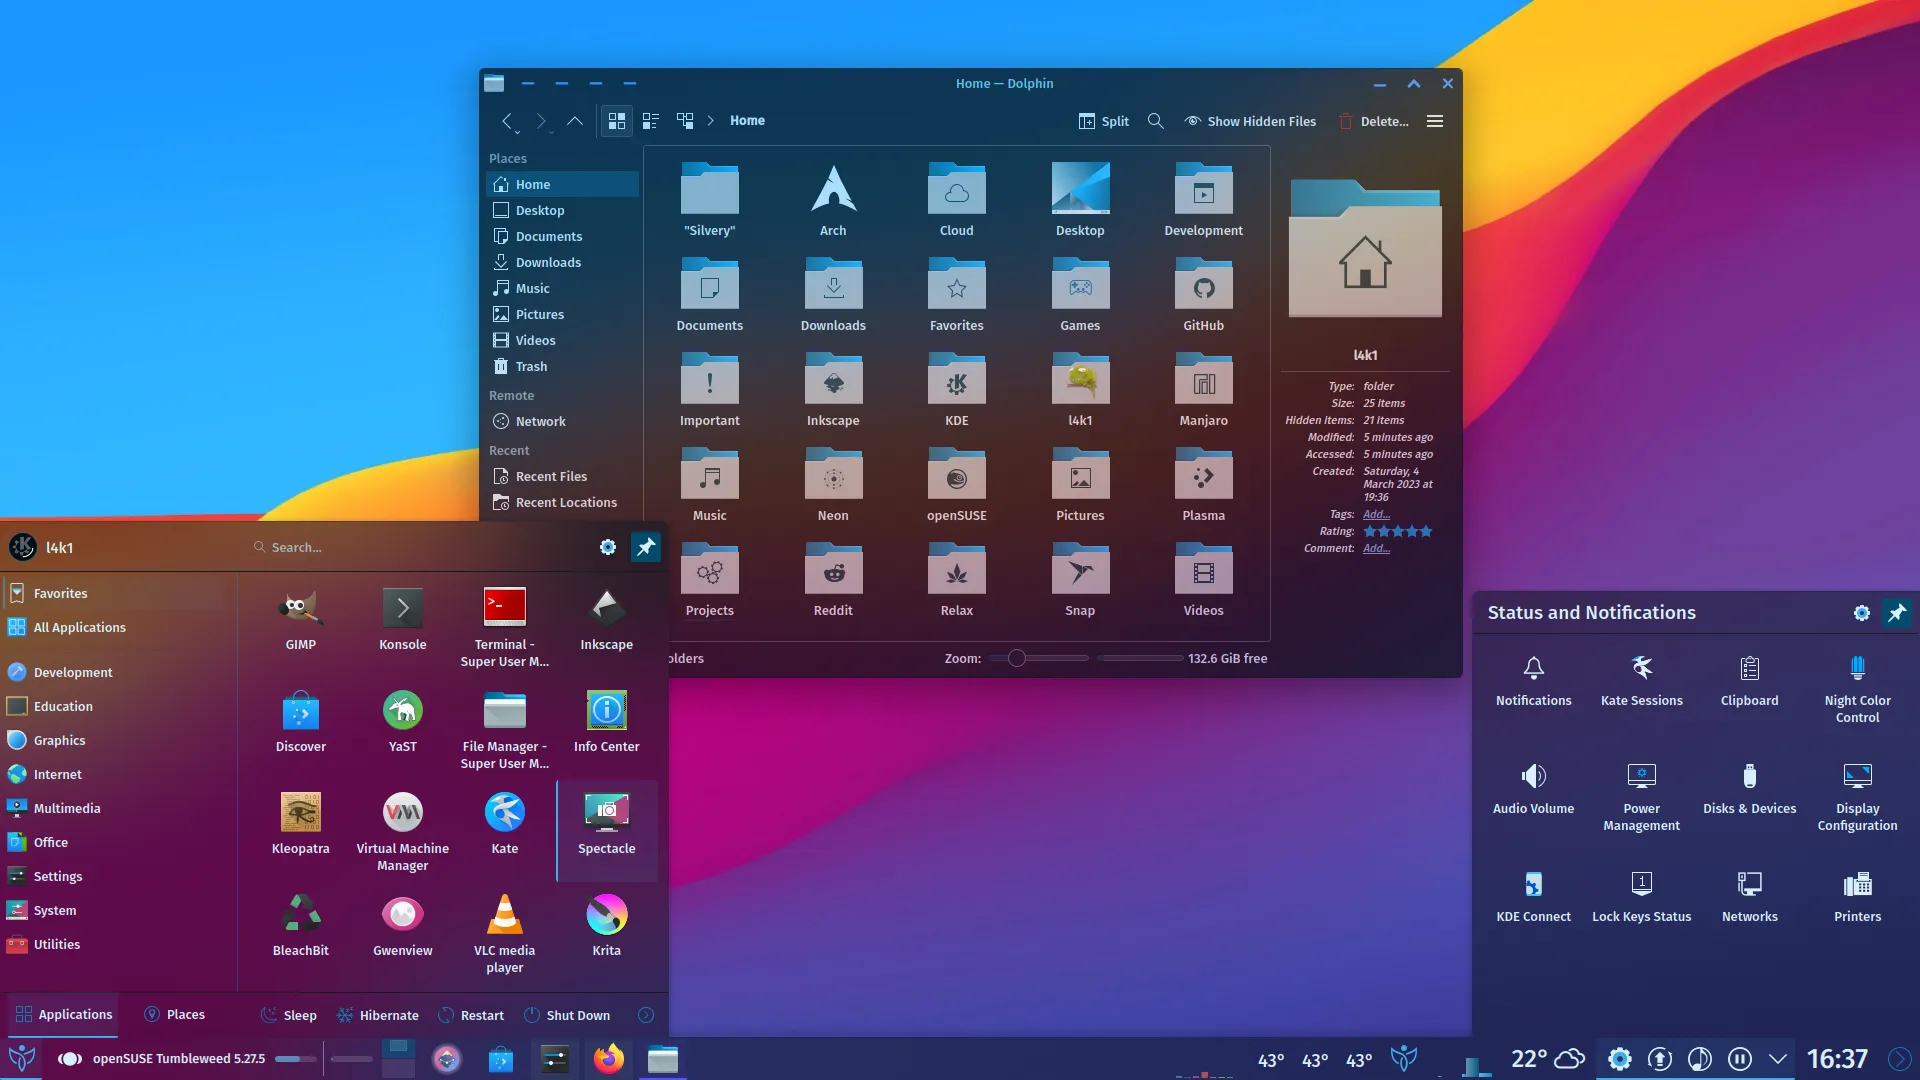
Task: Toggle the pin on Status and Notifications
Action: point(1897,612)
